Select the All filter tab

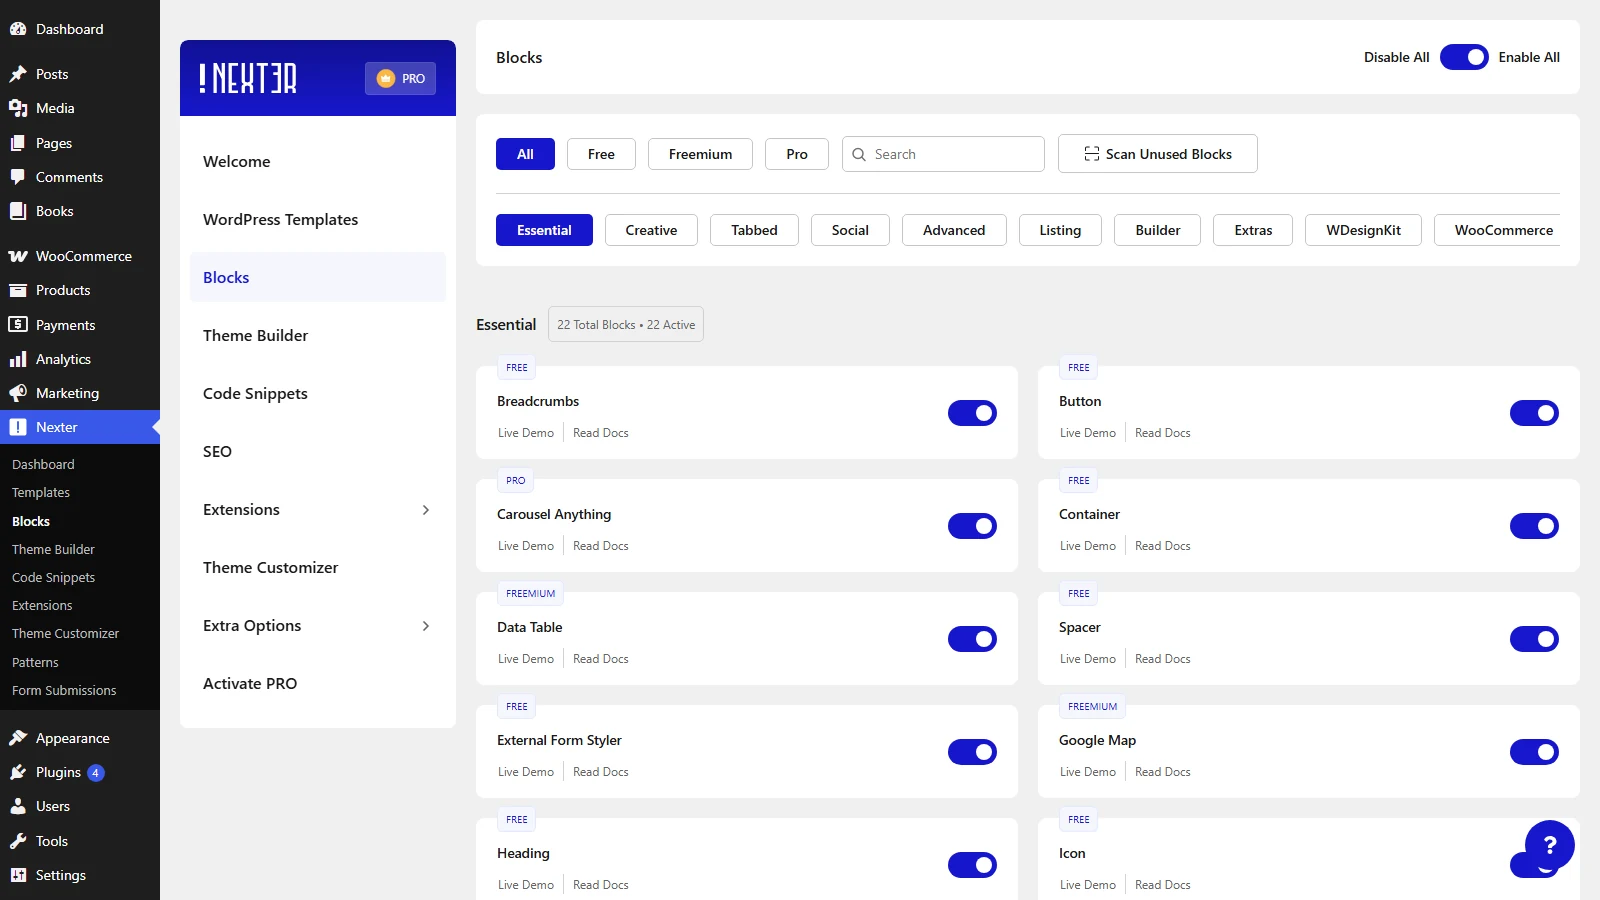pyautogui.click(x=525, y=154)
